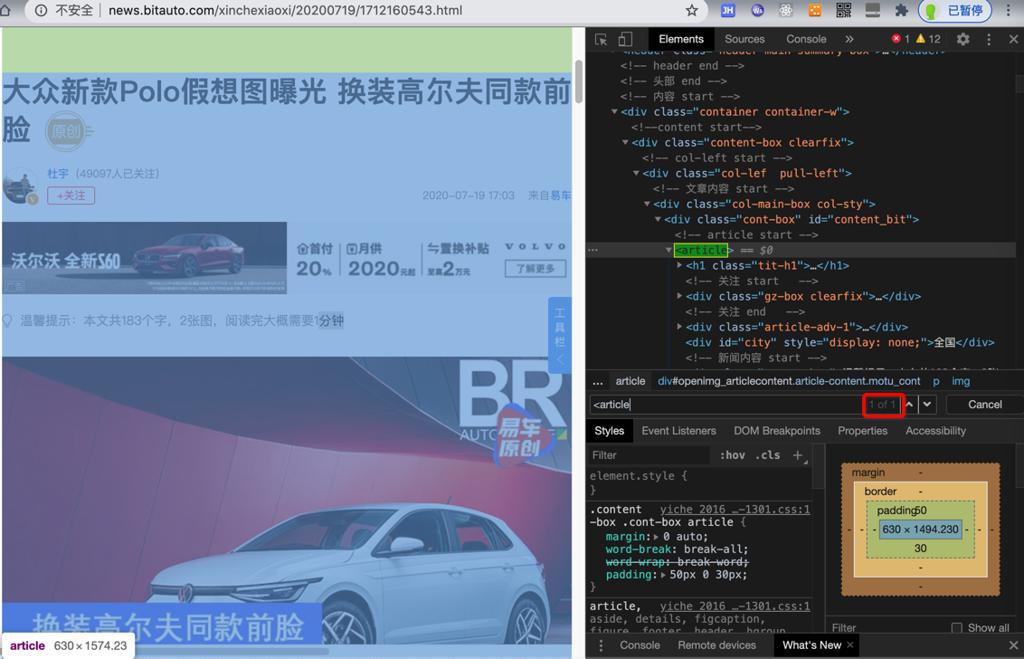Open the first yiche_2016 css source link
This screenshot has height=659, width=1024.
tap(734, 509)
